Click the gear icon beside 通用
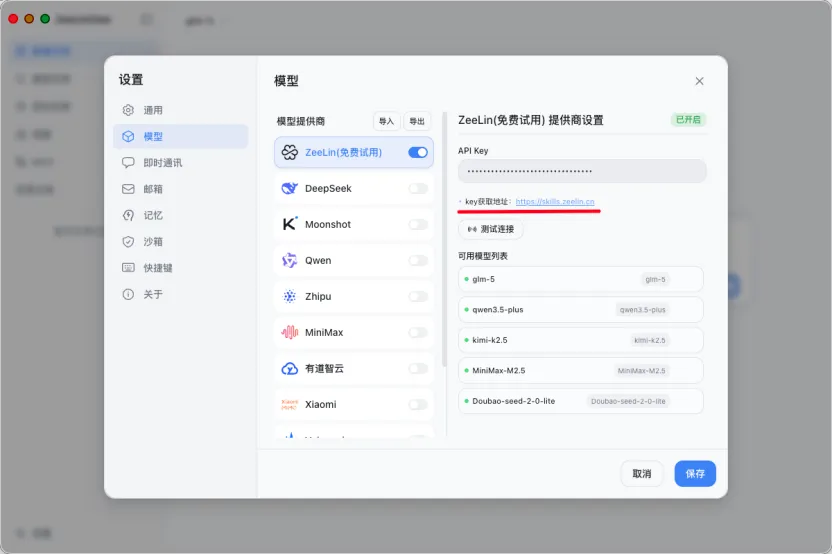 [x=128, y=110]
